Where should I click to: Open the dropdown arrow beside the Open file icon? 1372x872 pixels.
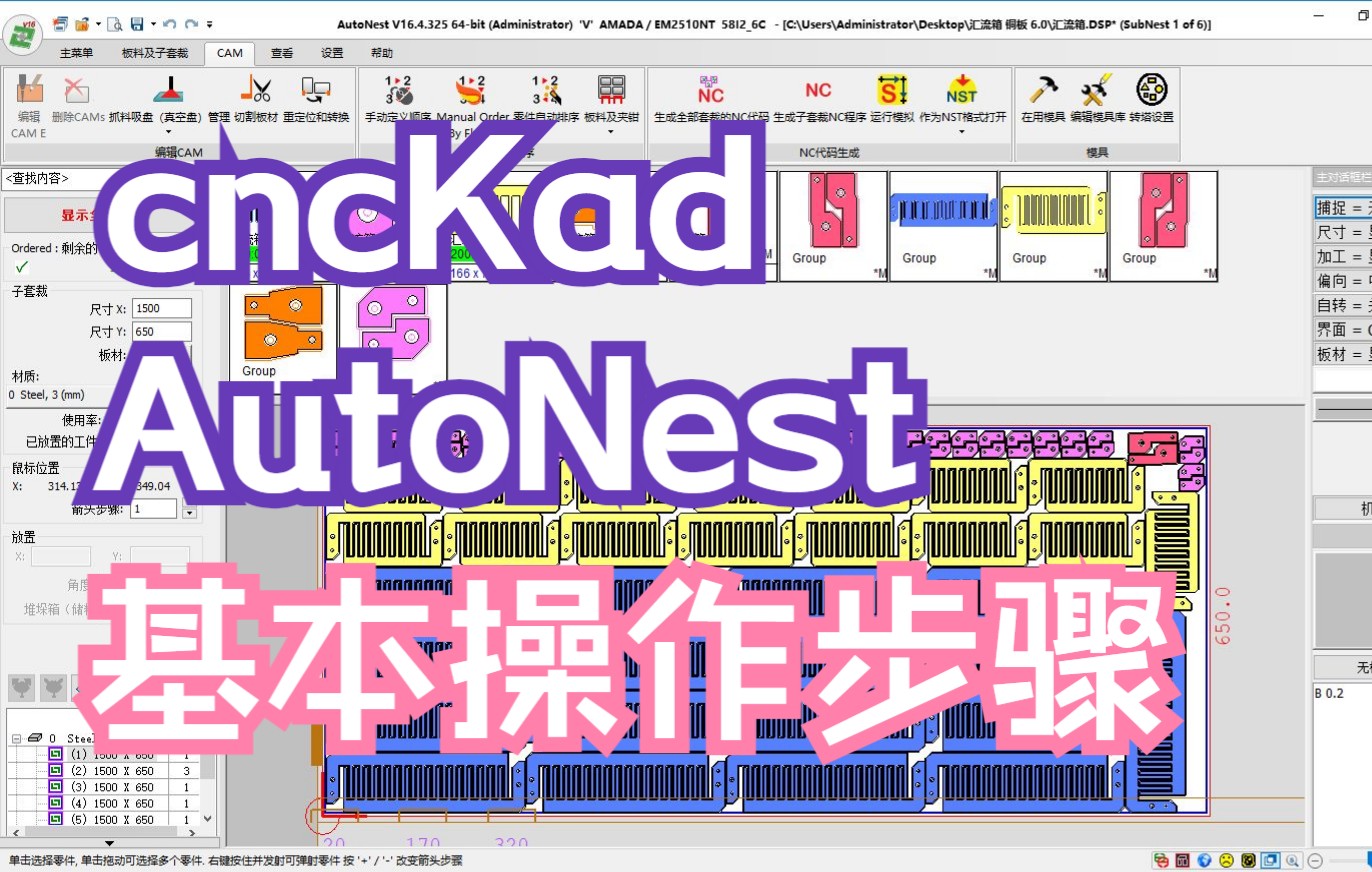pos(97,22)
